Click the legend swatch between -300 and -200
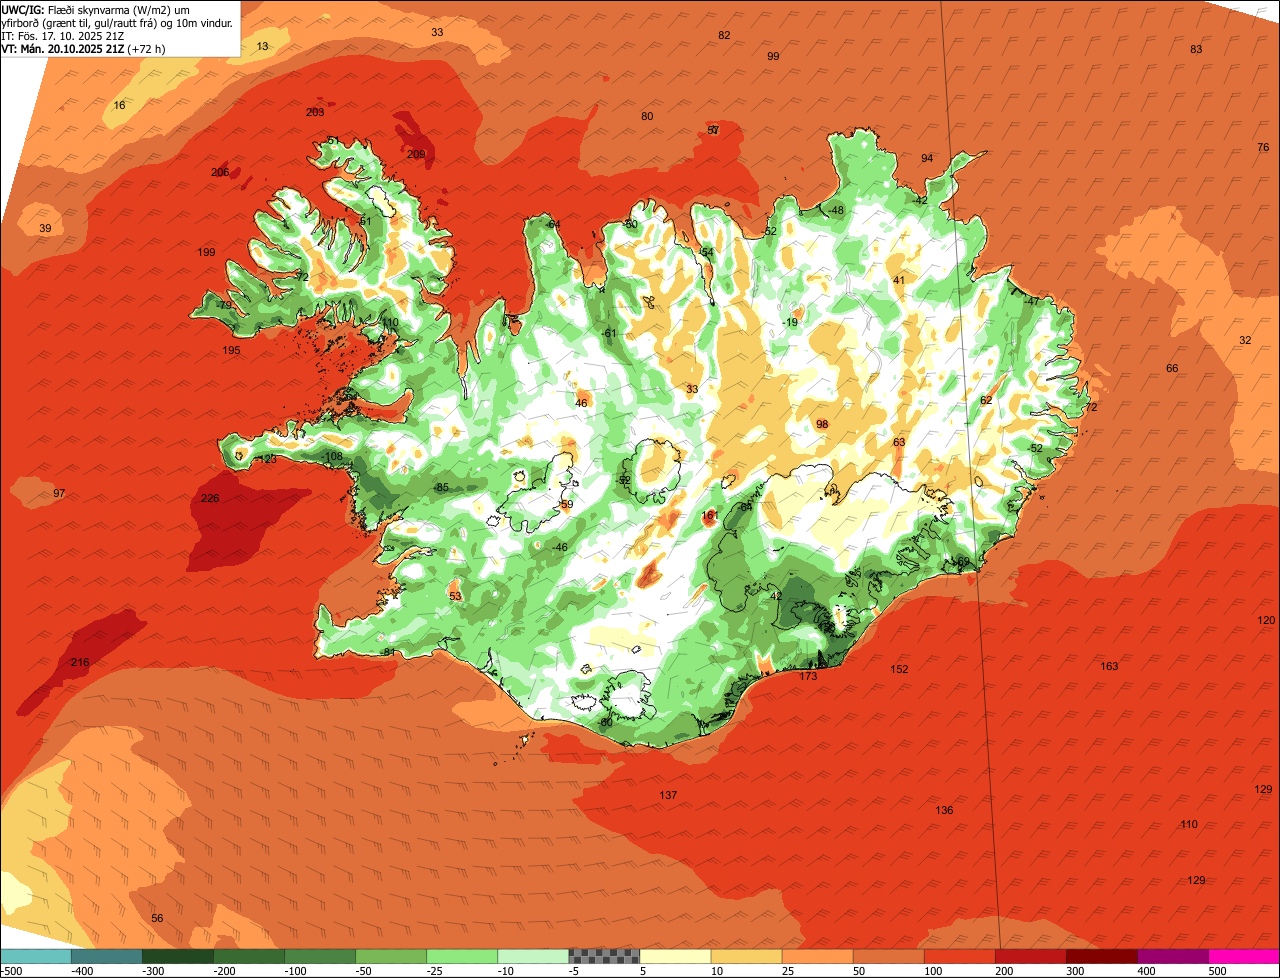Screen dimensions: 1280x978 [x=178, y=956]
